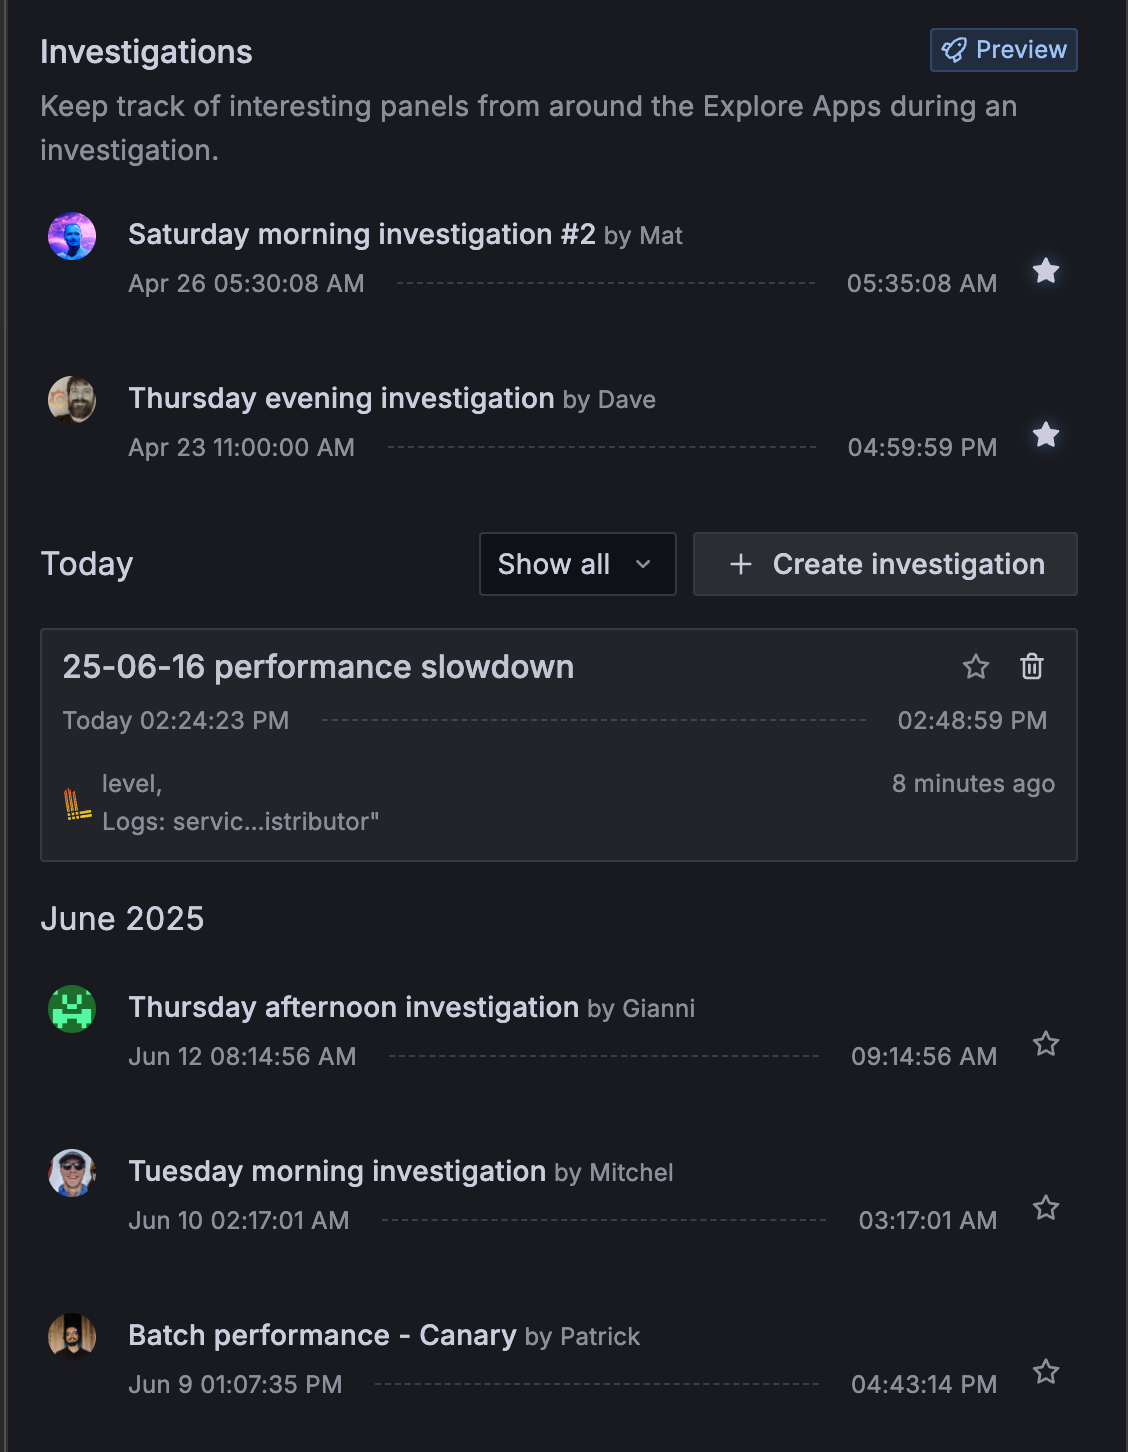The image size is (1128, 1452).
Task: Click the rocket Preview badge
Action: tap(1003, 50)
